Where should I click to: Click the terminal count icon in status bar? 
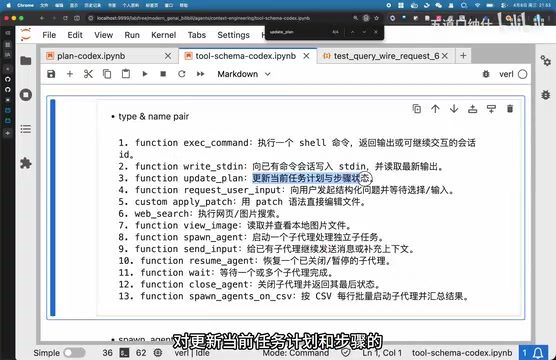124,353
